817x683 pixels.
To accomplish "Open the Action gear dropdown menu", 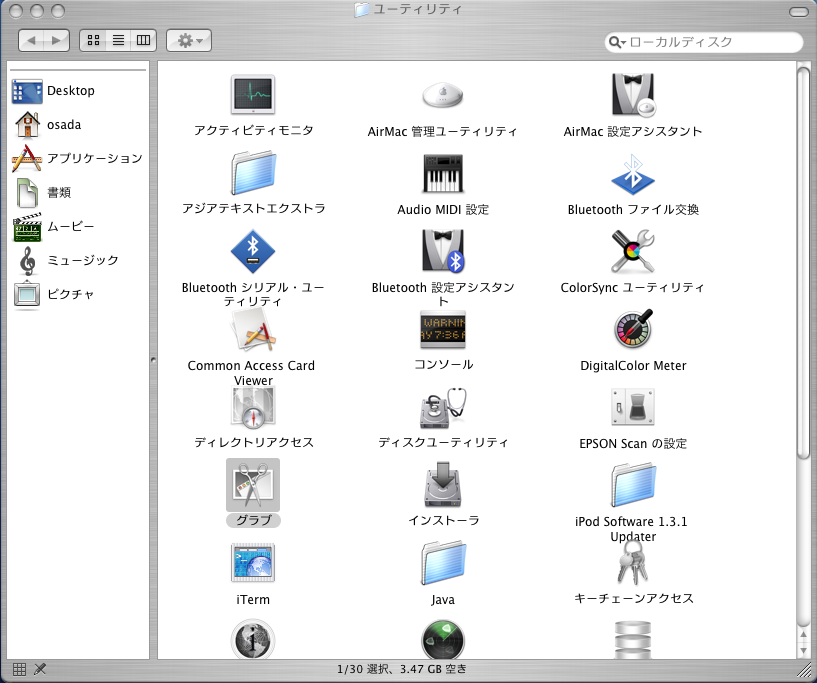I will (189, 40).
